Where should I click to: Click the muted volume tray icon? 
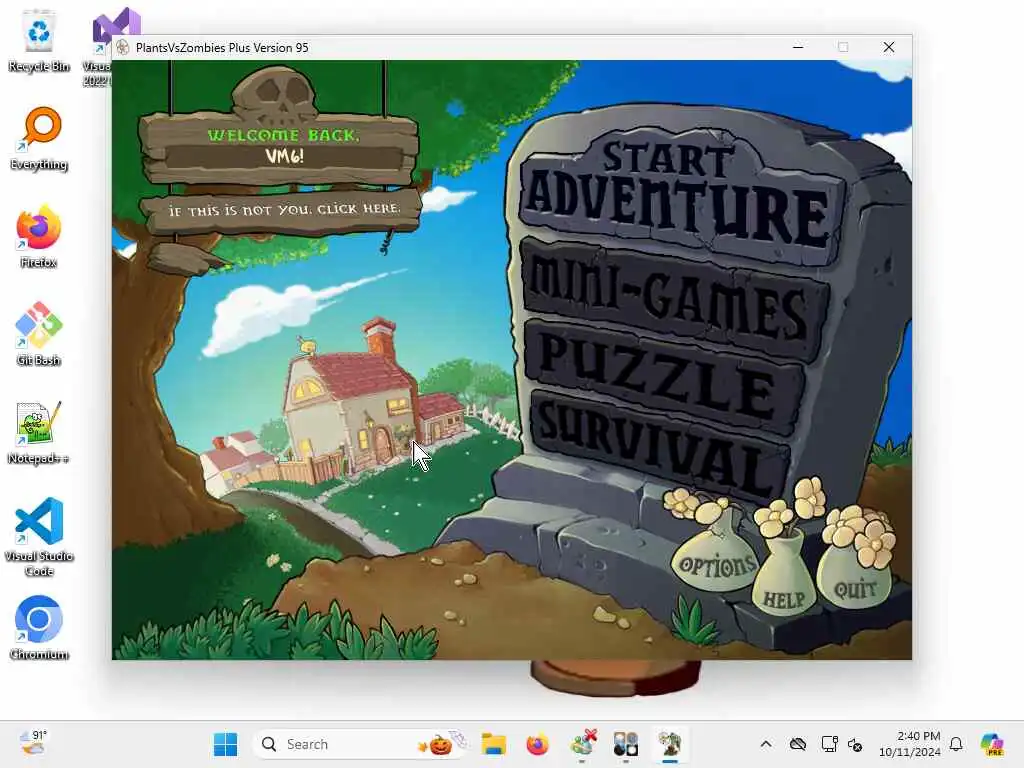855,744
